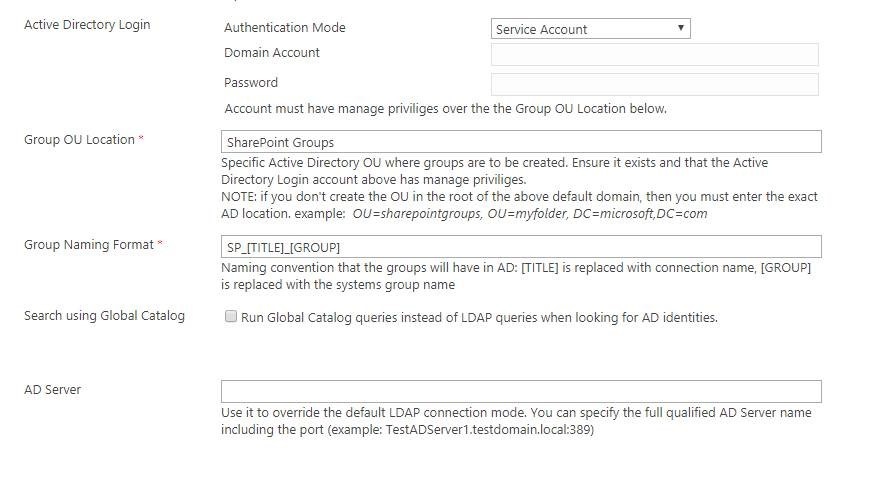Click the Domain Account text field

pos(654,54)
